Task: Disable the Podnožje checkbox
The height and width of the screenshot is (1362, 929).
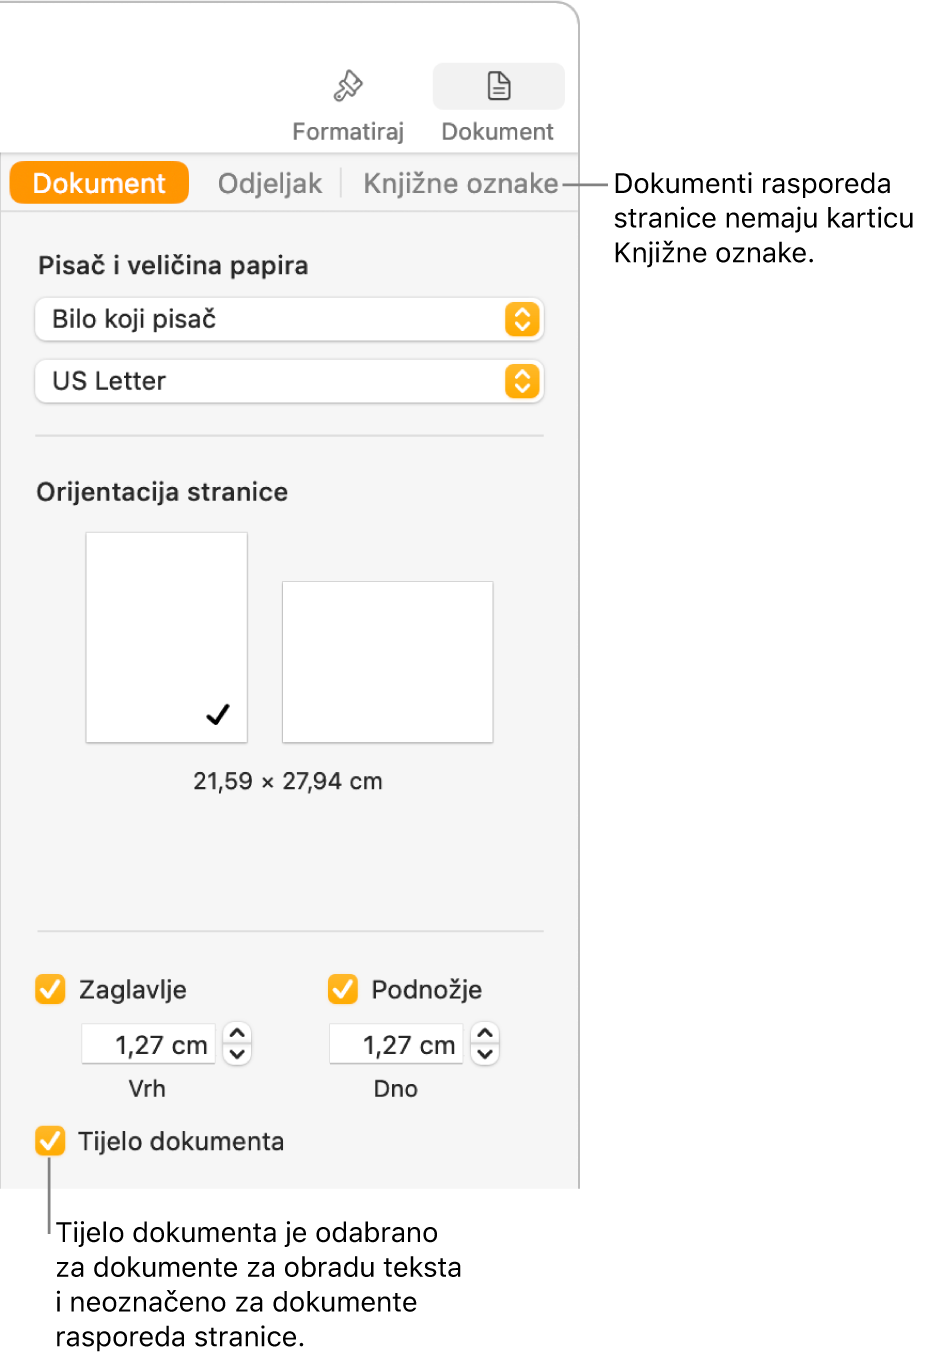Action: [343, 990]
